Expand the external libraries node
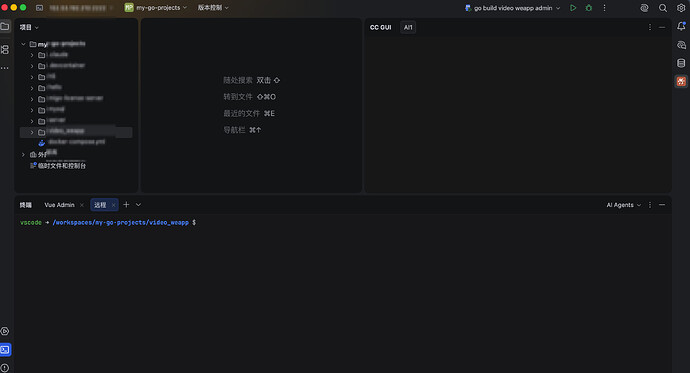 (x=23, y=154)
